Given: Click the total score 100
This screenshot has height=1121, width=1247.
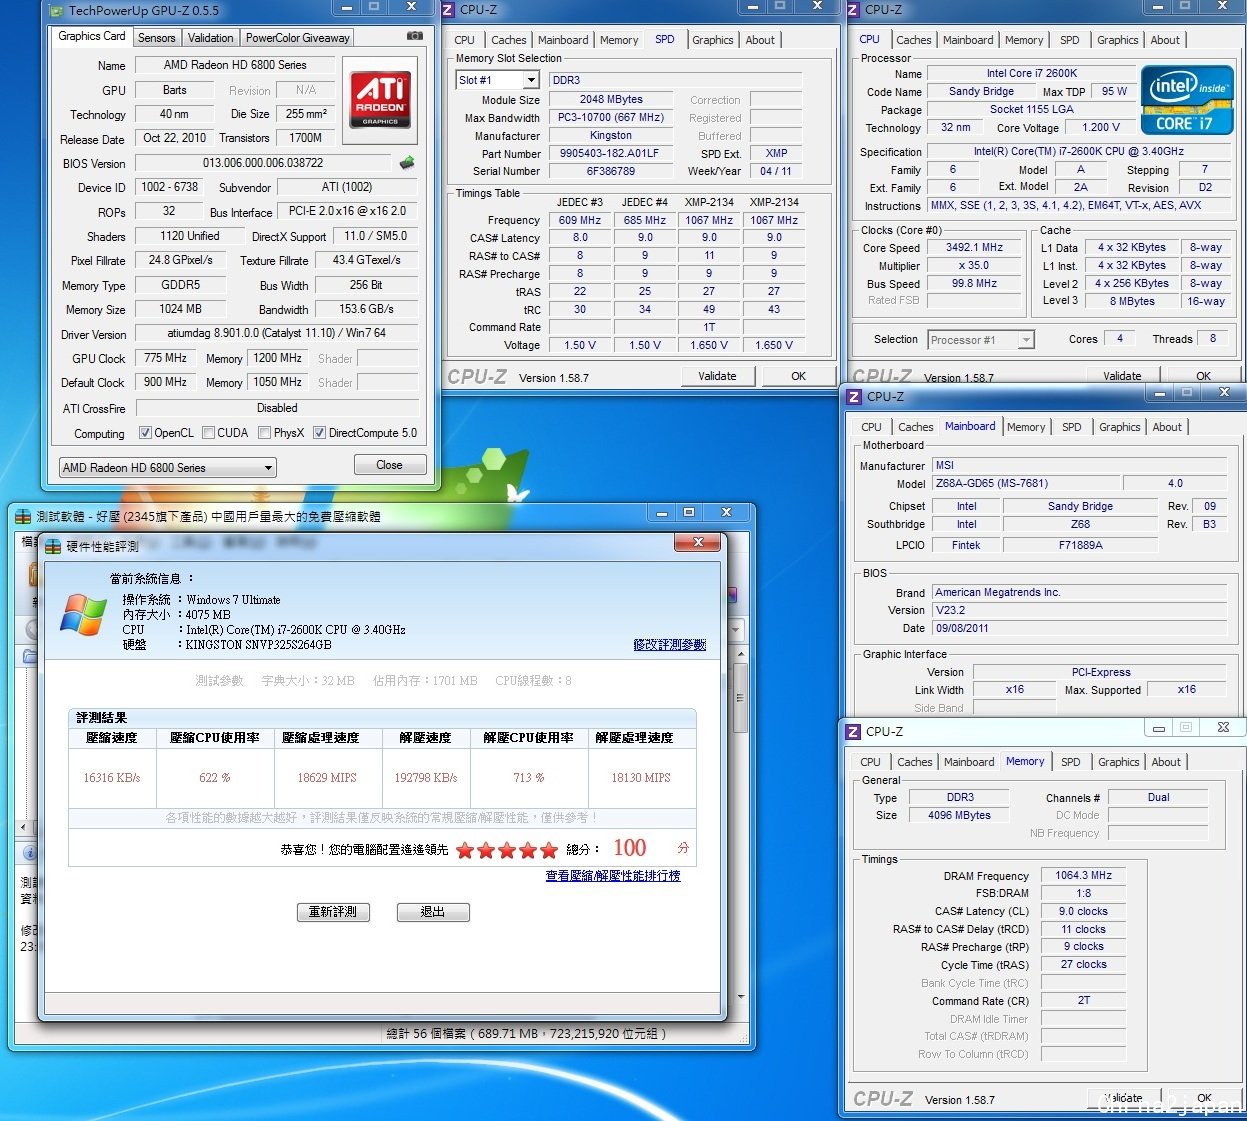Looking at the screenshot, I should pyautogui.click(x=630, y=848).
